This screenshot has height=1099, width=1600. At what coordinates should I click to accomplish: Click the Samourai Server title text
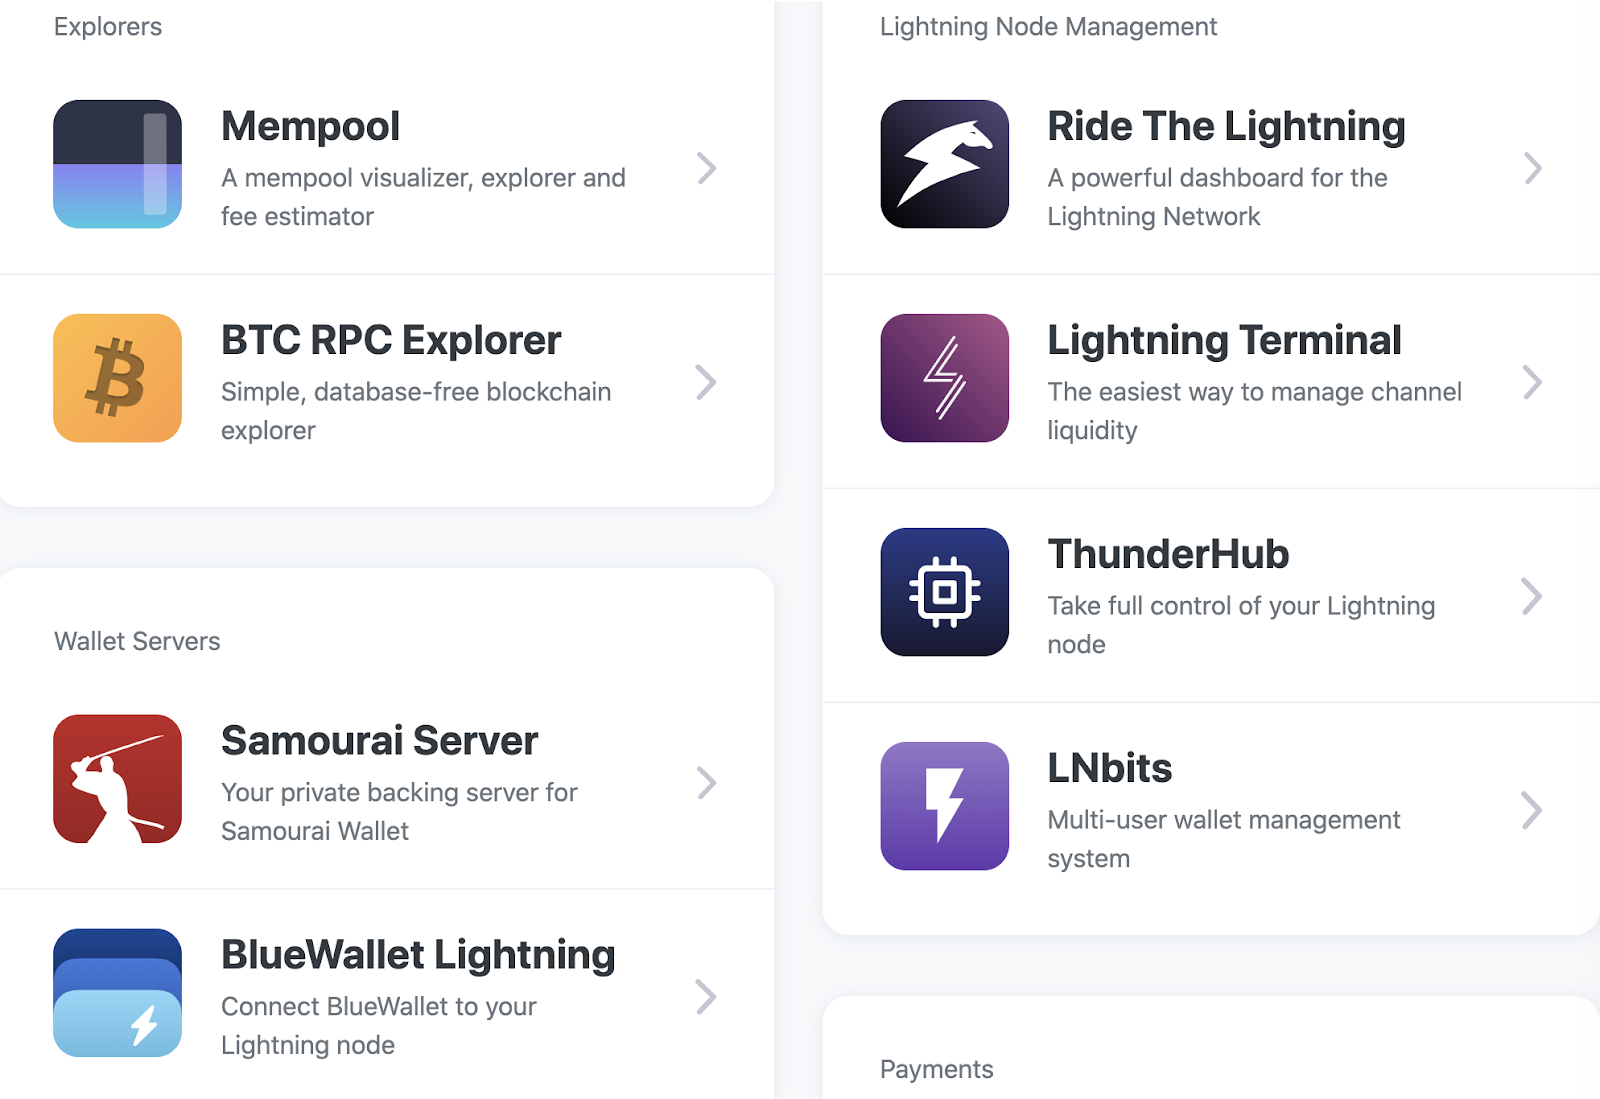[379, 741]
